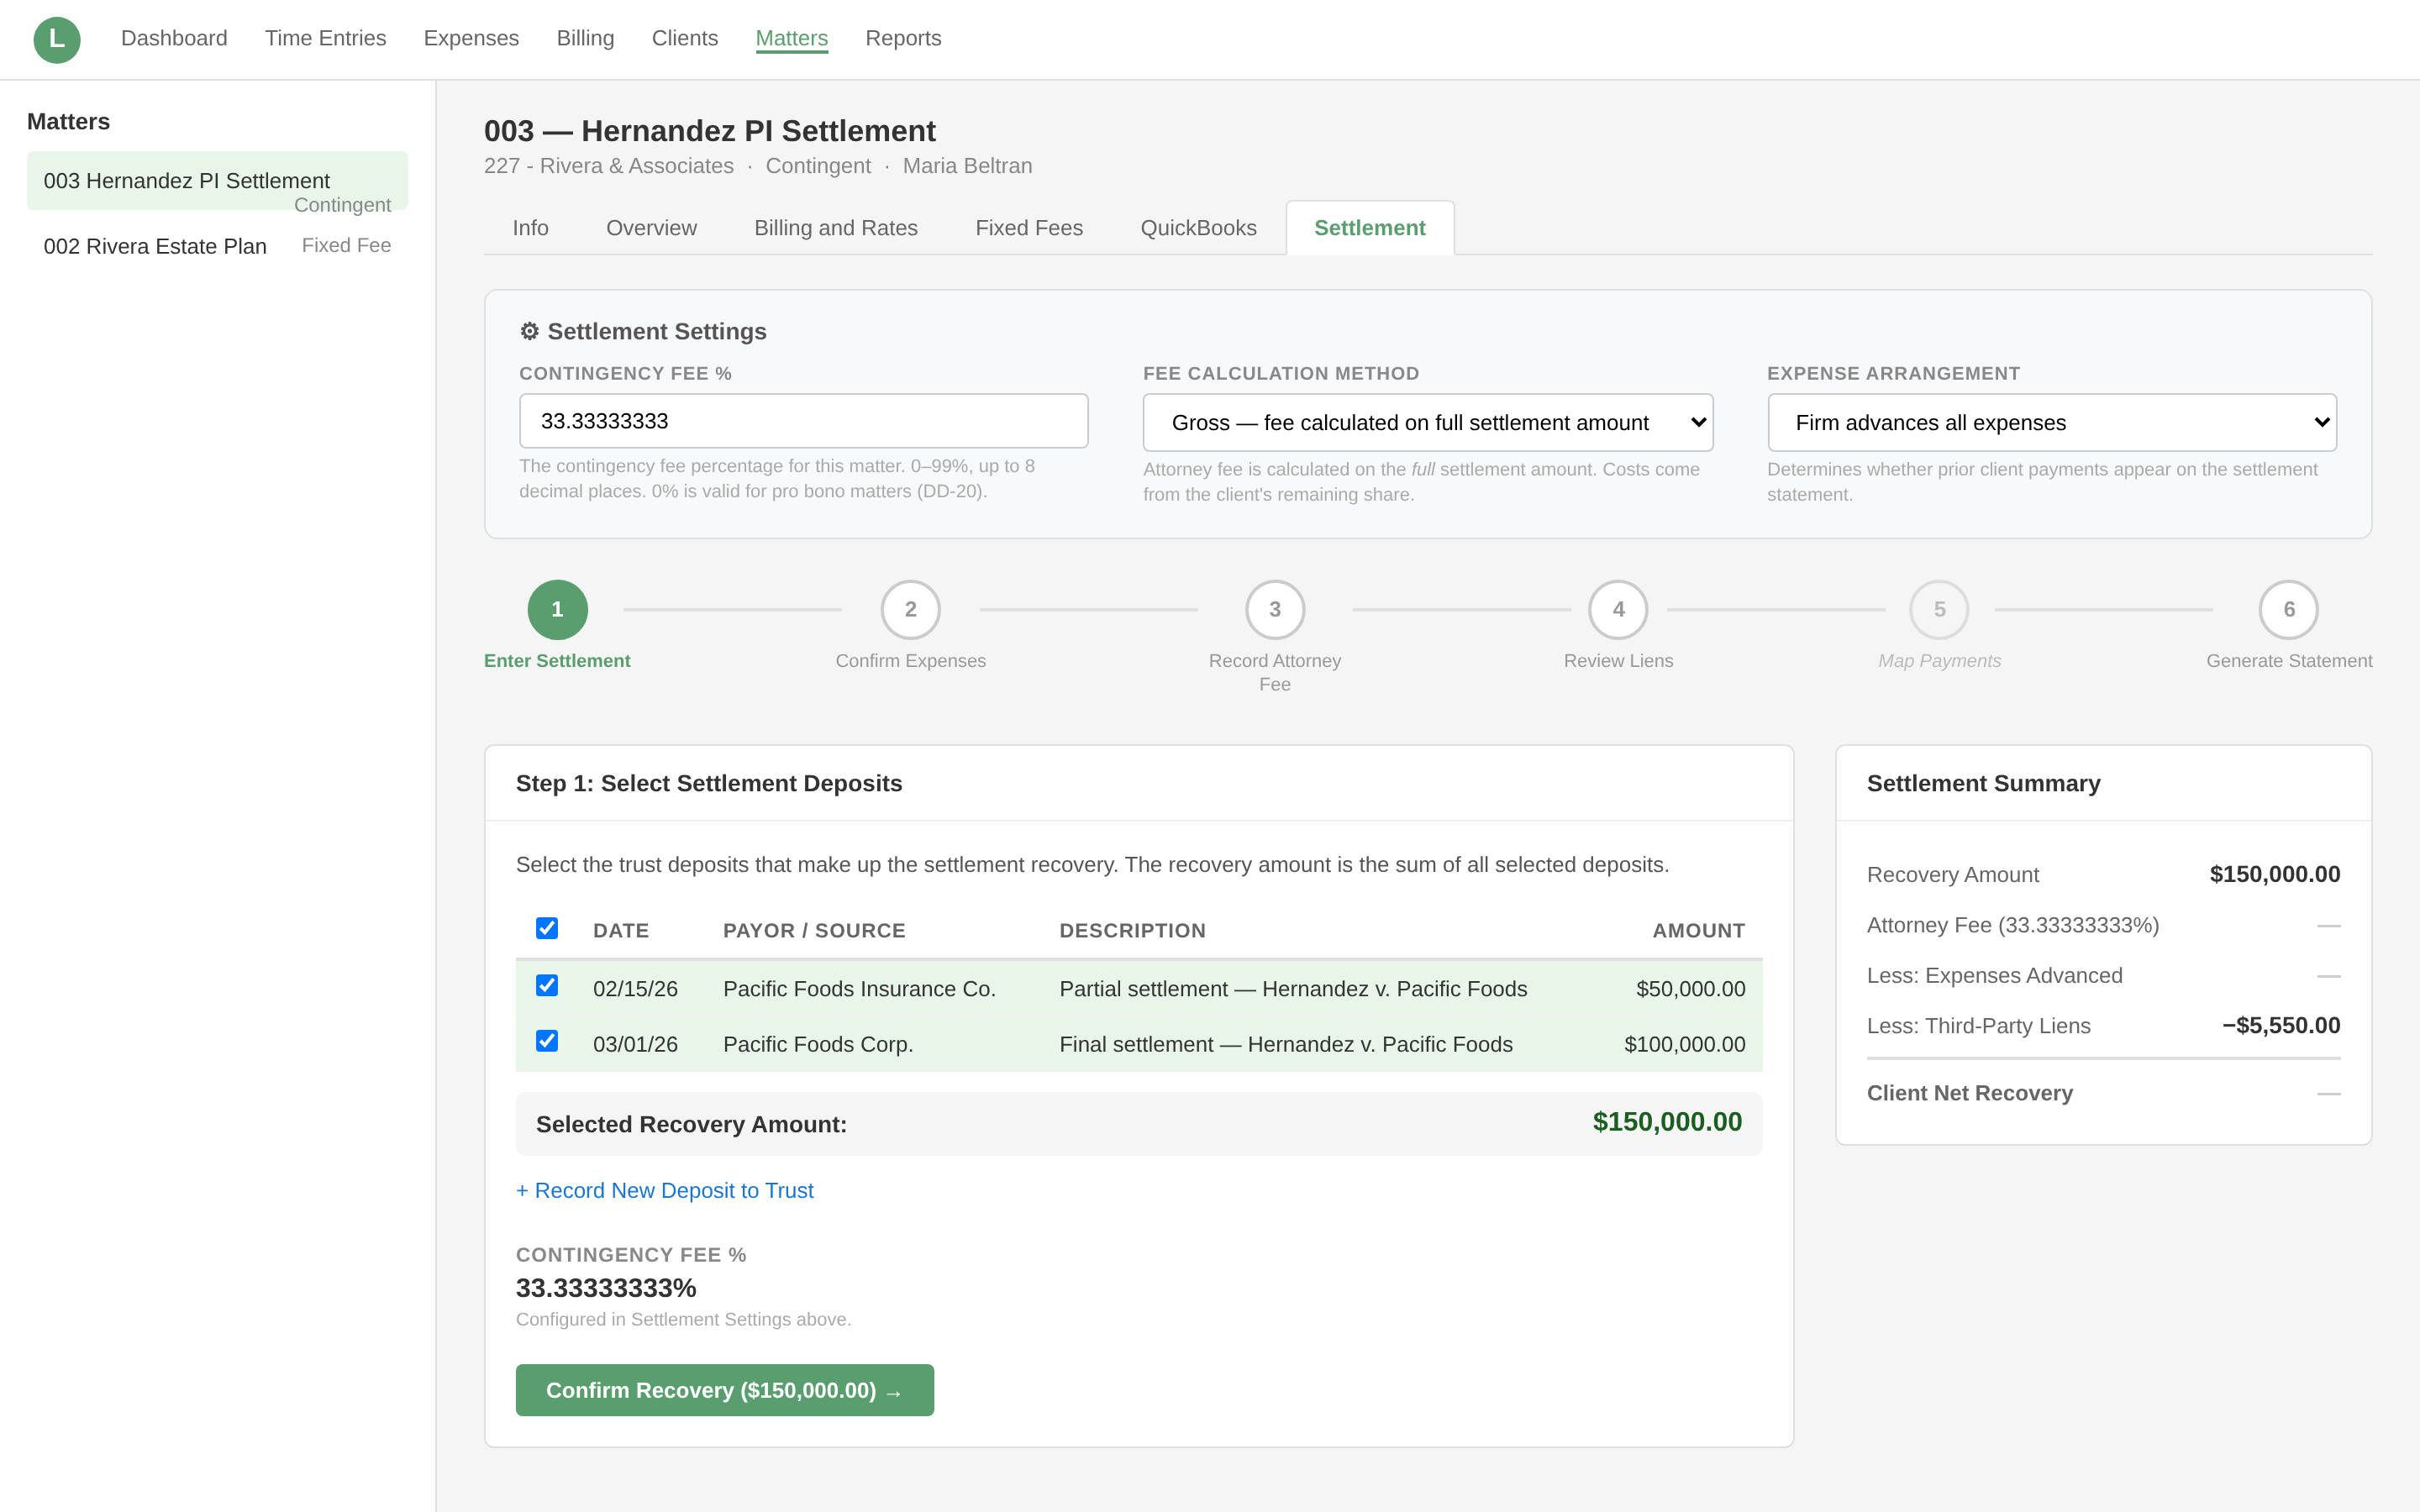This screenshot has height=1512, width=2420.
Task: Click the green L logo avatar
Action: click(x=57, y=39)
